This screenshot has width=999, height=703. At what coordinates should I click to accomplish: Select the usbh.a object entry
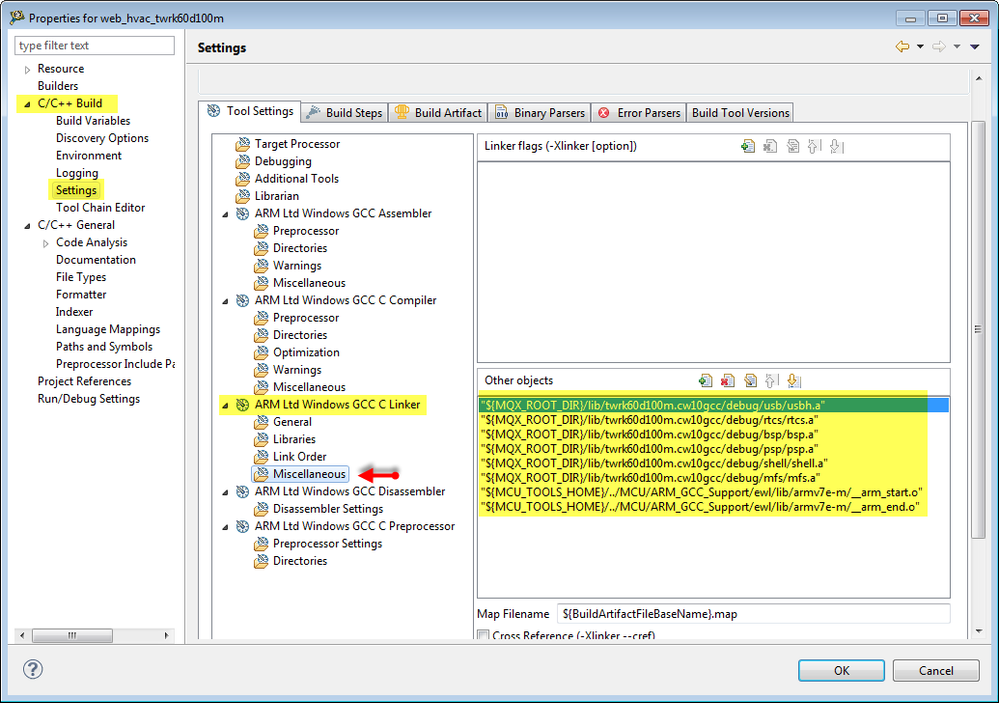[714, 405]
